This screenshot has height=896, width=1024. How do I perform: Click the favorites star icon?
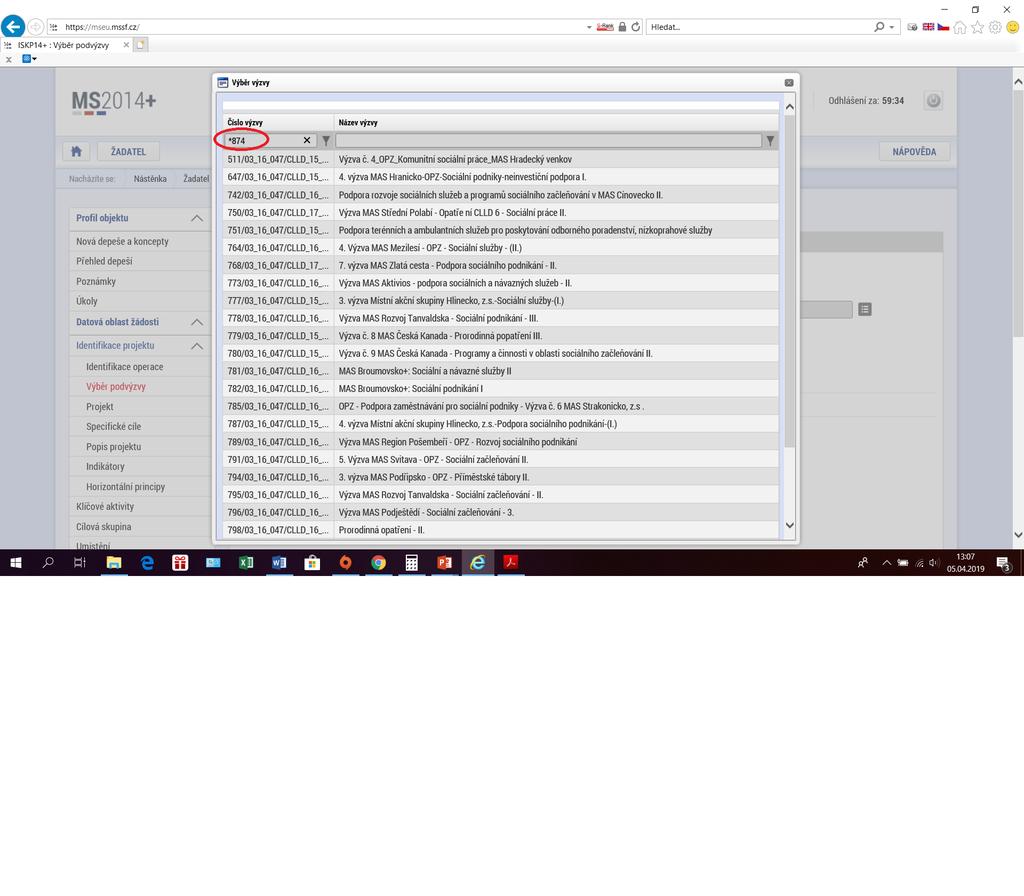coord(978,27)
